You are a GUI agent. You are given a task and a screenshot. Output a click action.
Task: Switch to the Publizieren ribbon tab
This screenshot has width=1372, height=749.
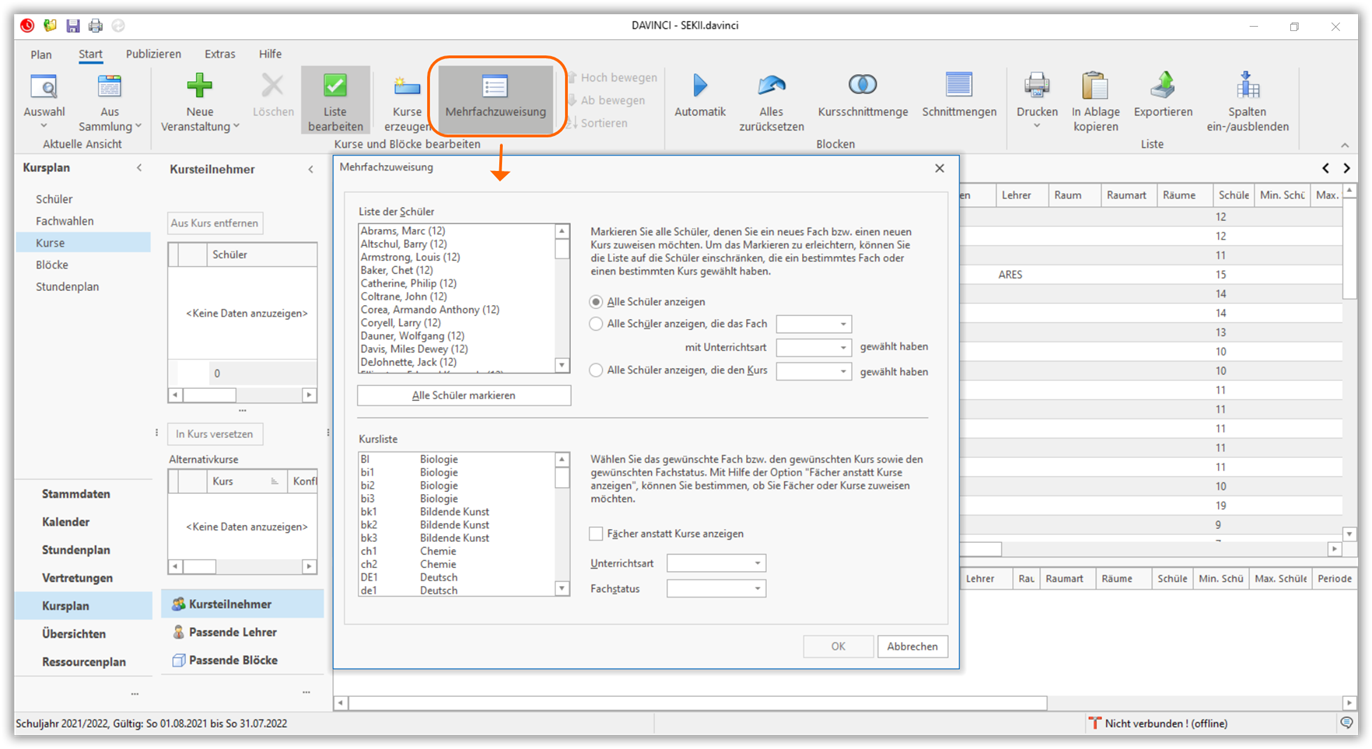(153, 54)
